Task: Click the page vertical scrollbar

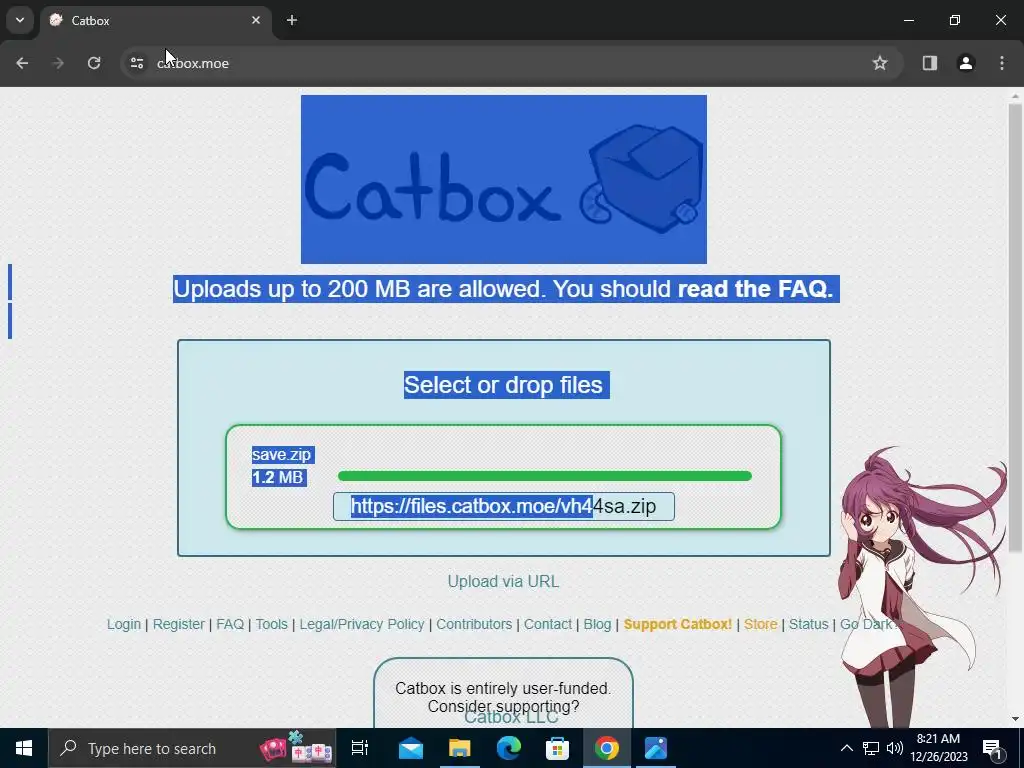Action: (x=1015, y=327)
